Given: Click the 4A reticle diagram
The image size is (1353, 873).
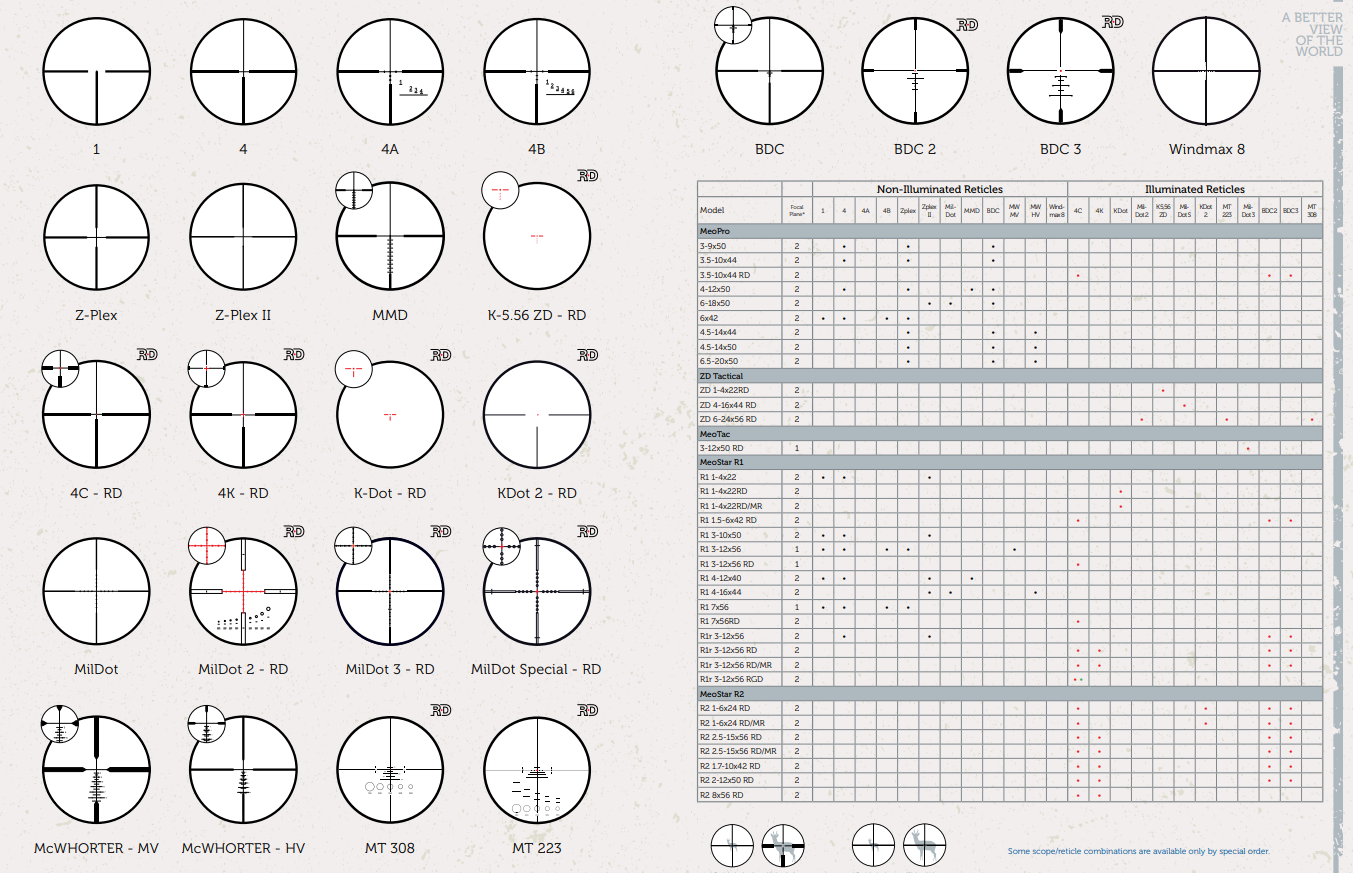Looking at the screenshot, I should click(390, 71).
